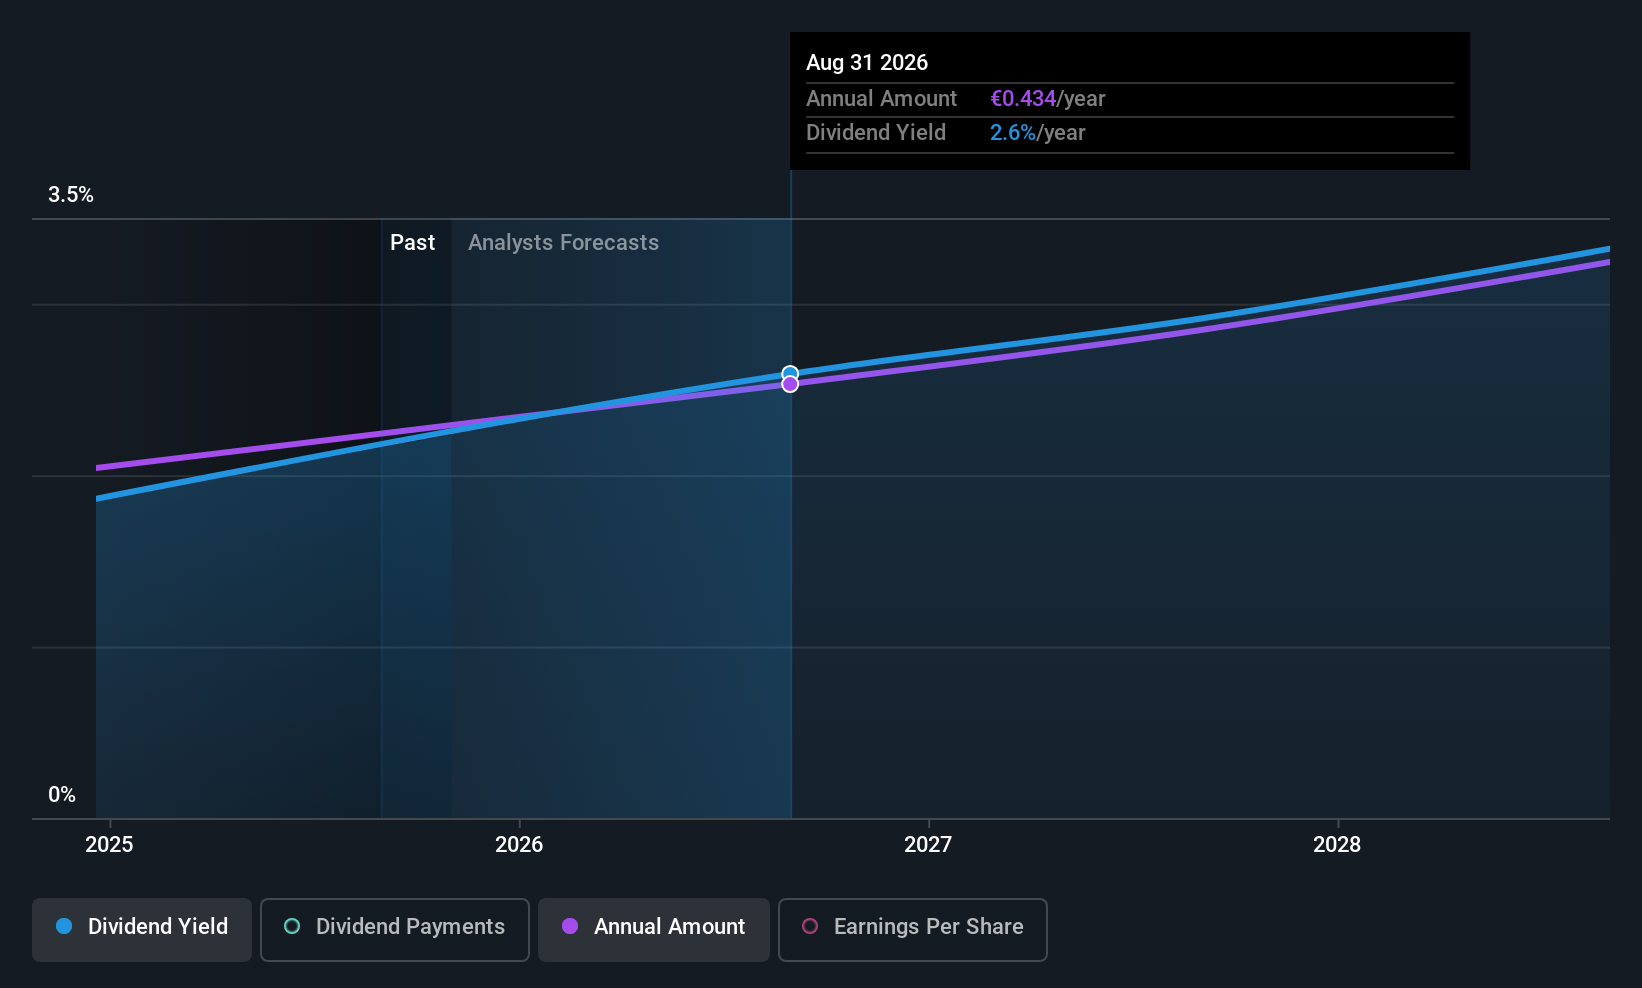The height and width of the screenshot is (988, 1642).
Task: Select the 2027 x-axis label
Action: [928, 845]
